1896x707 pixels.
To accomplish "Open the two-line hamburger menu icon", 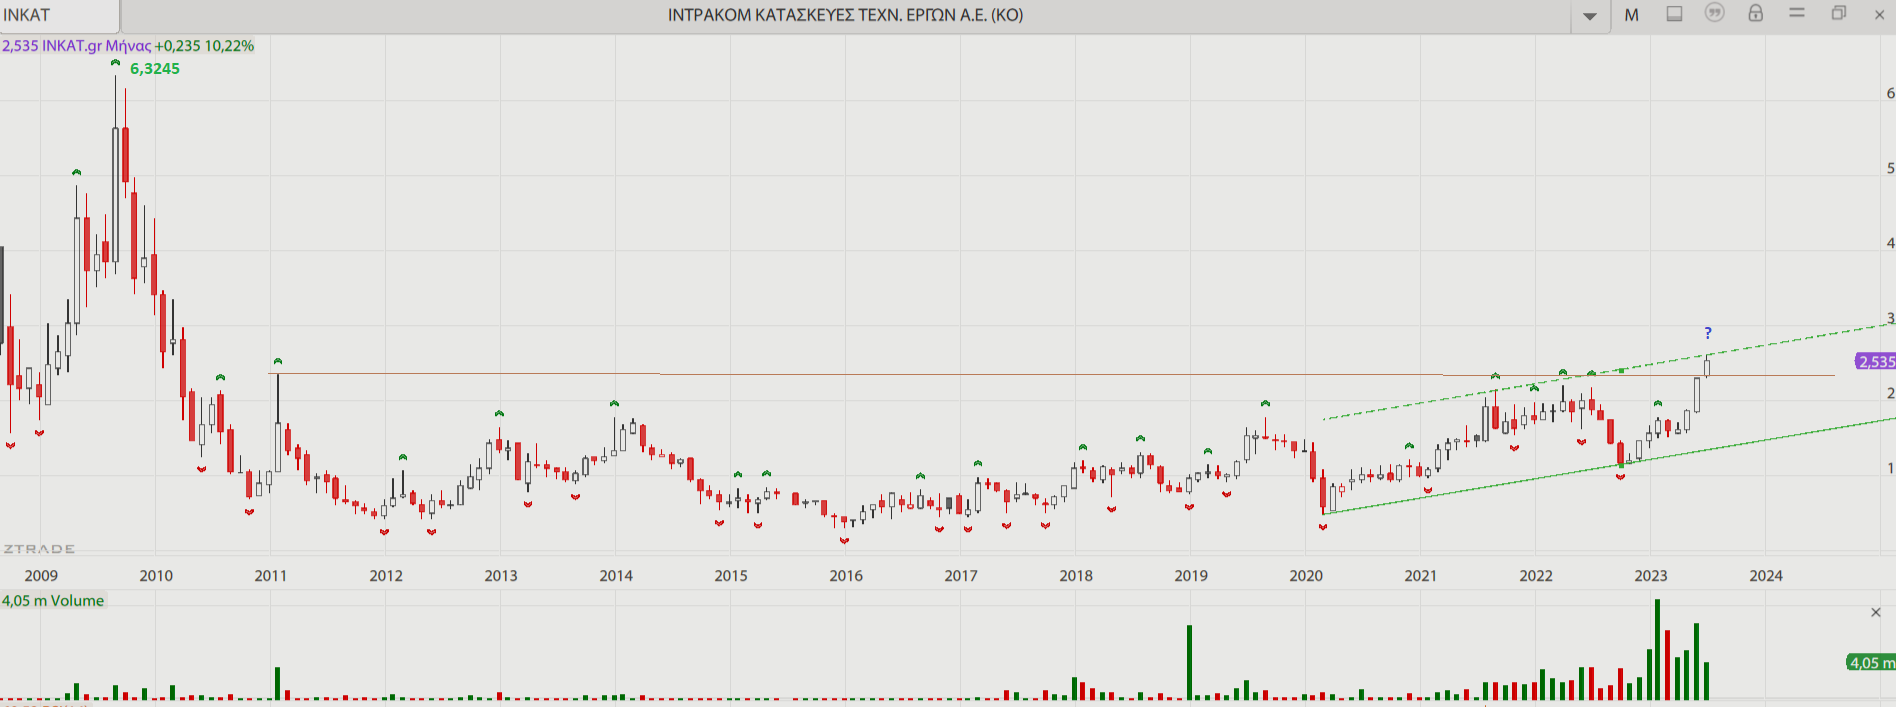I will [1797, 13].
